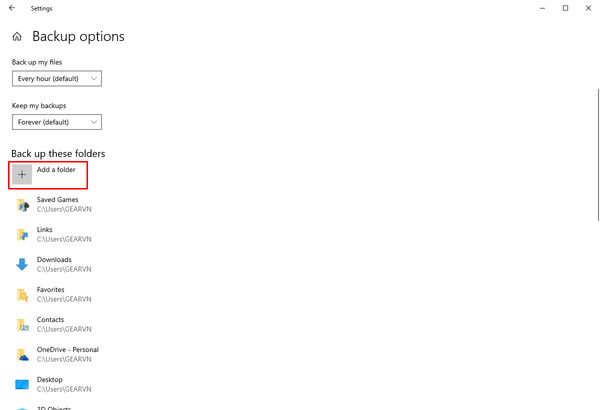The width and height of the screenshot is (600, 410).
Task: Expand chevron next to Every hour (default)
Action: click(x=94, y=78)
